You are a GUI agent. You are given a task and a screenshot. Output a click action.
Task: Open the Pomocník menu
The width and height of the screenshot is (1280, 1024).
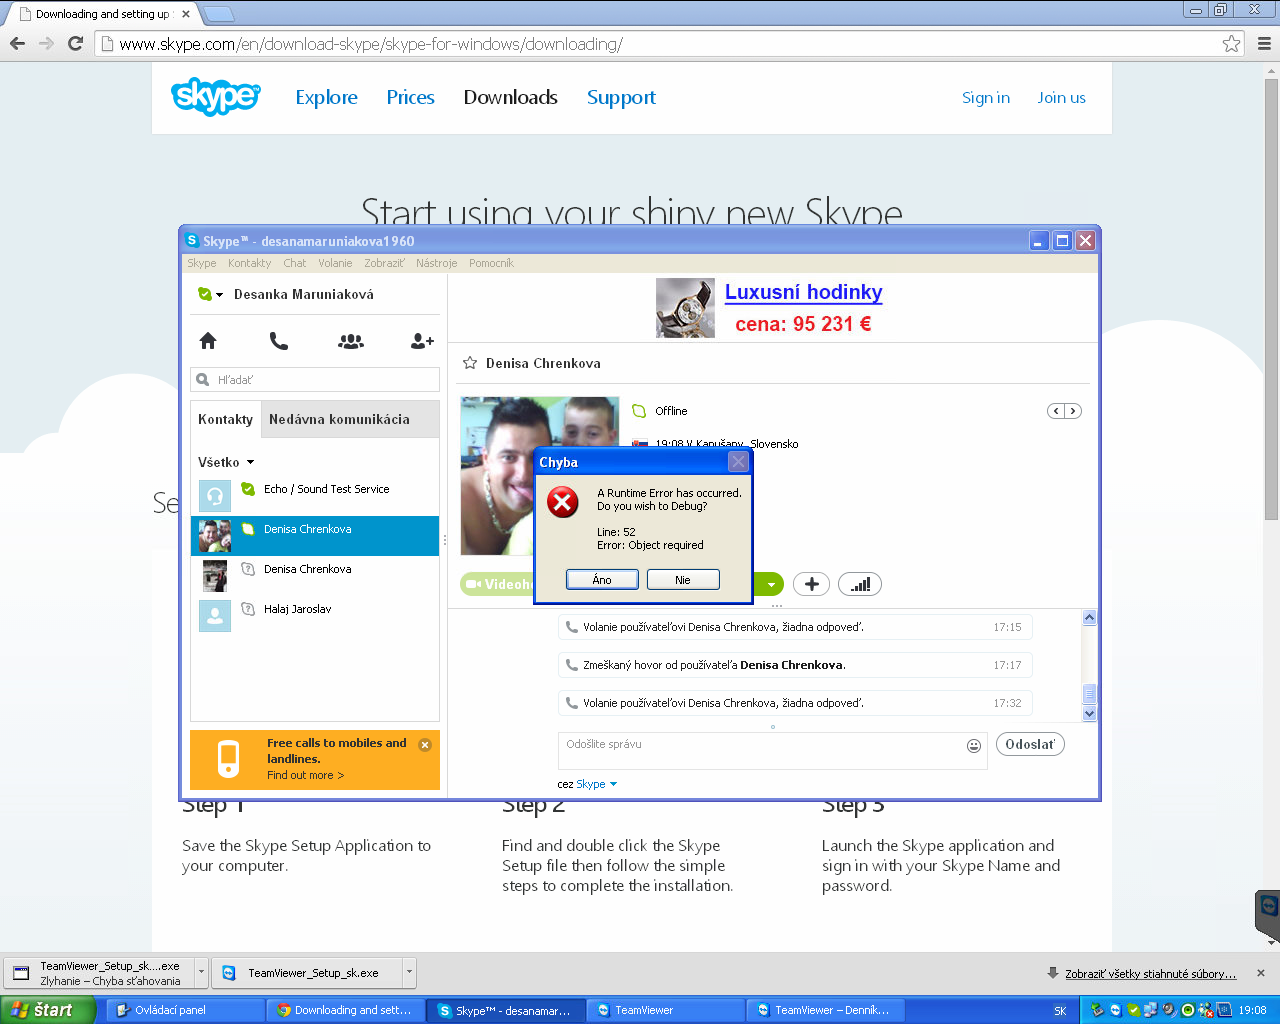(x=491, y=263)
